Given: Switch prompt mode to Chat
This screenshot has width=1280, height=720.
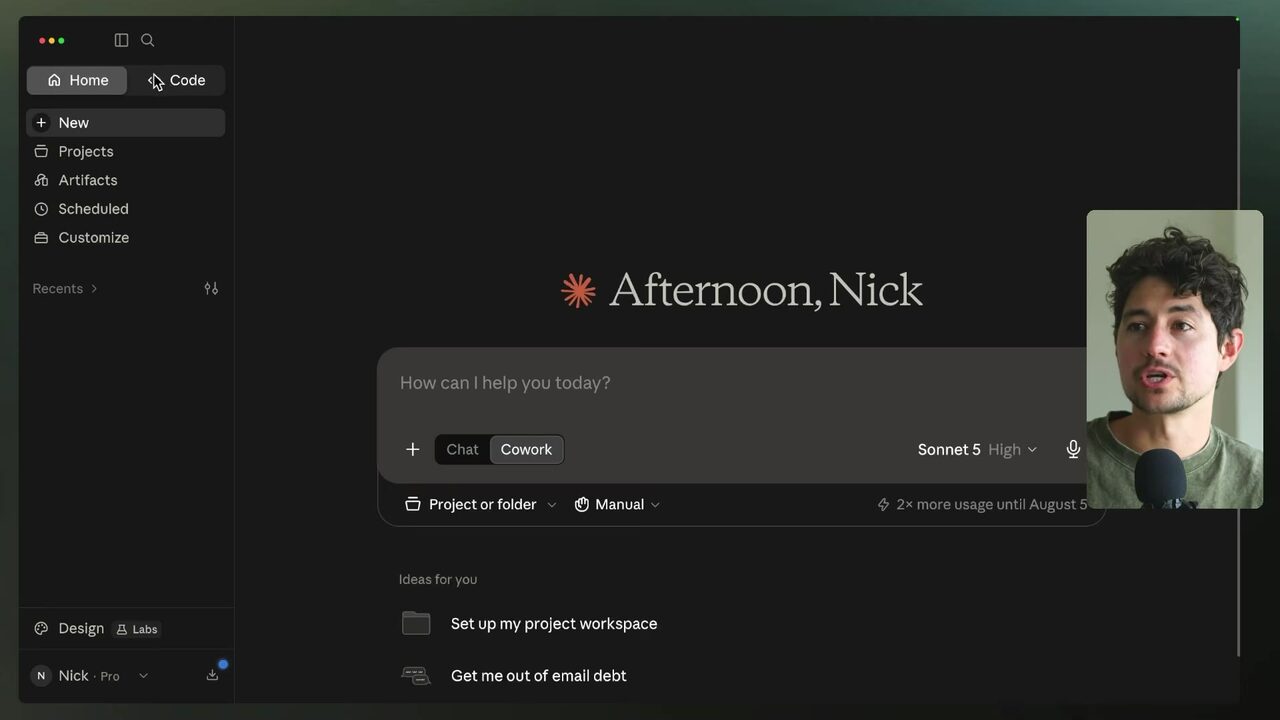Looking at the screenshot, I should pyautogui.click(x=462, y=450).
